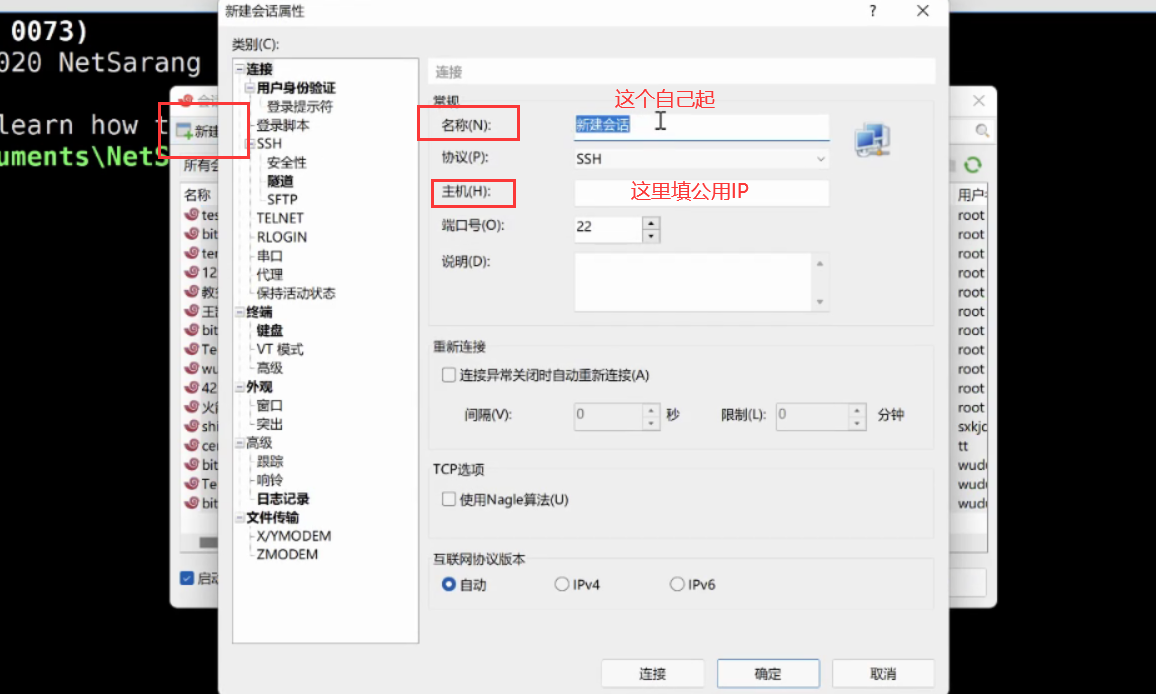Viewport: 1156px width, 694px height.
Task: Select TELNET in the category tree
Action: [x=279, y=218]
